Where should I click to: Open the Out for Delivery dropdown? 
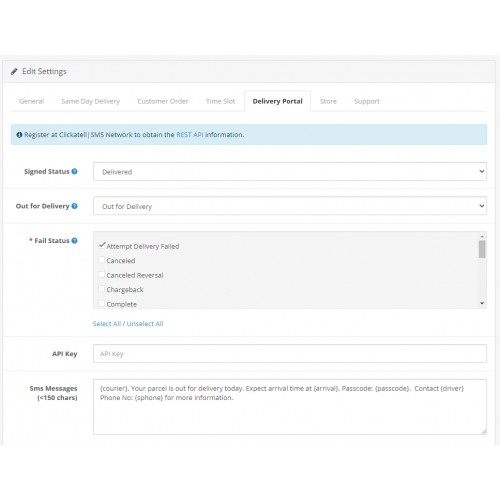(x=290, y=206)
